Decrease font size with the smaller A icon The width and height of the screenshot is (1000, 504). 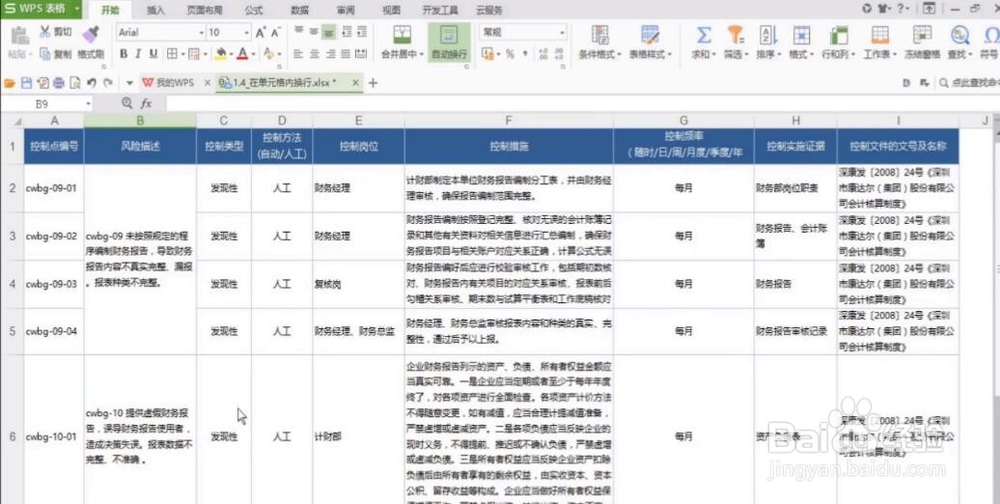click(276, 33)
